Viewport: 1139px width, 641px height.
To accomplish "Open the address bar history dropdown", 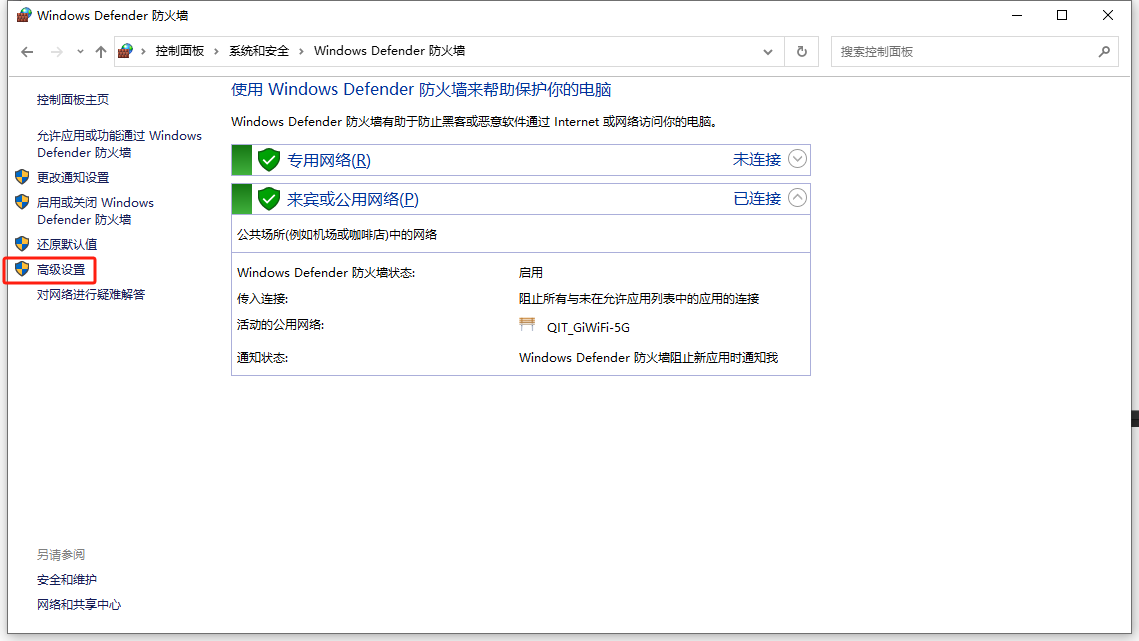I will (x=768, y=52).
